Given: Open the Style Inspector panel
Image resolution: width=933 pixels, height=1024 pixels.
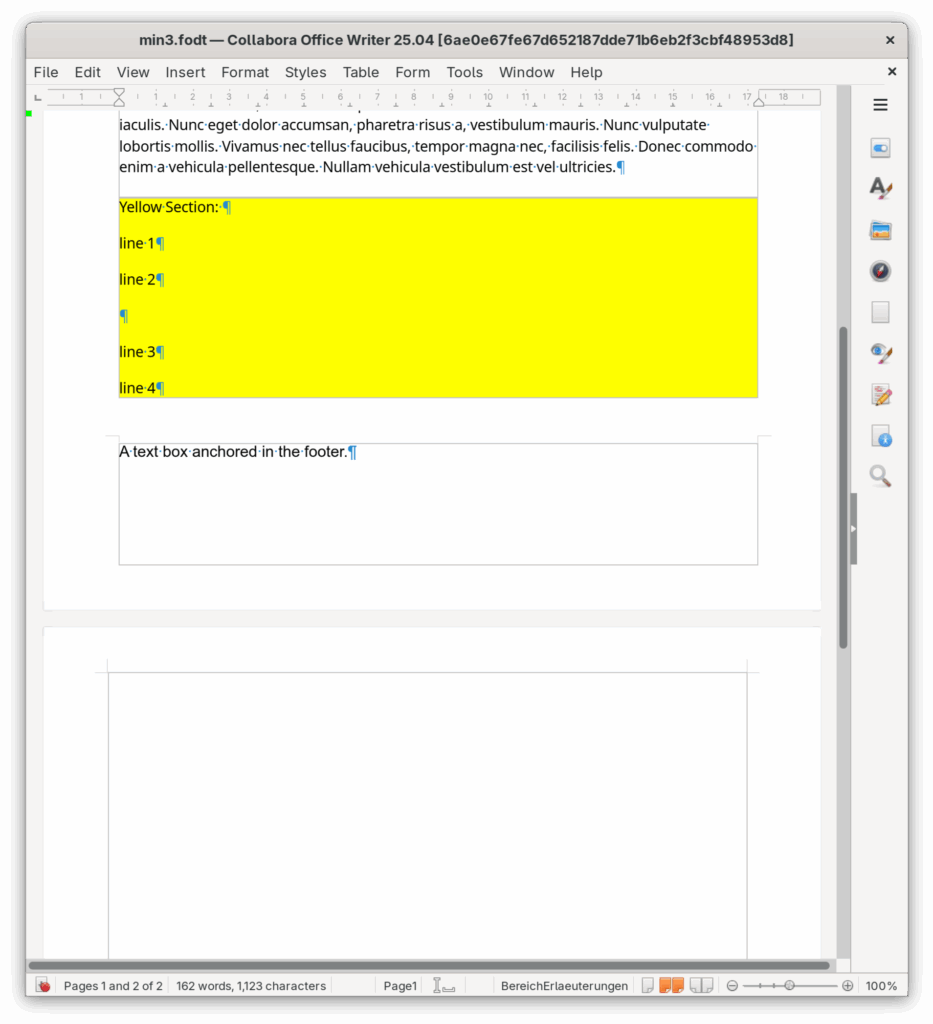Looking at the screenshot, I should tap(880, 353).
